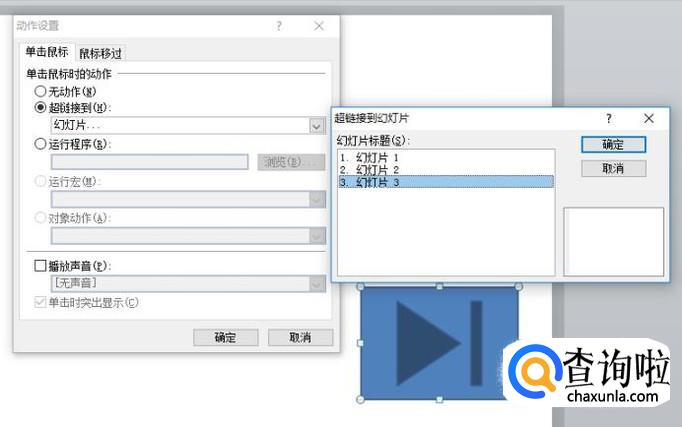Click the left middle resize handle of the shape
This screenshot has height=427, width=682.
point(361,343)
